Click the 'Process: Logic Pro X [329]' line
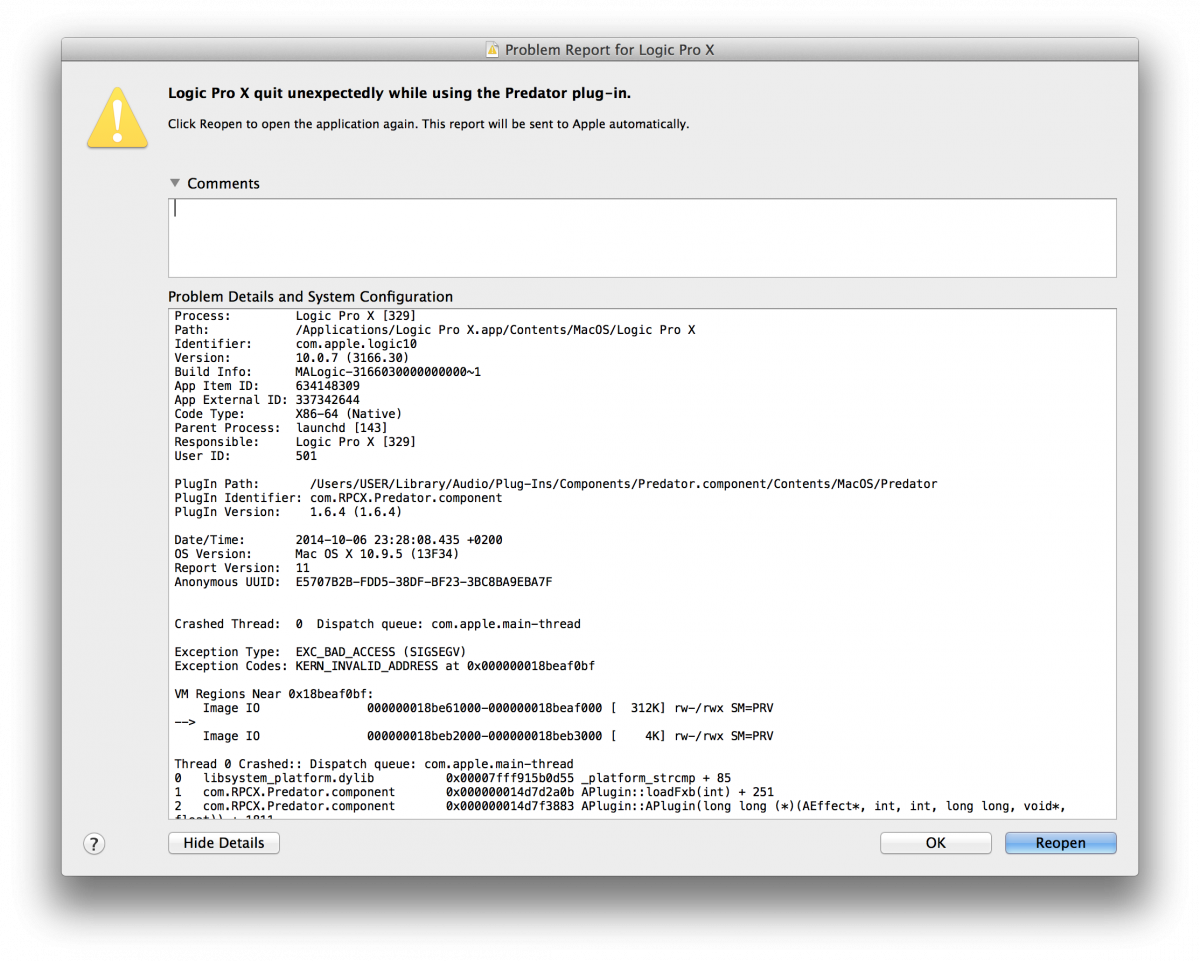Image resolution: width=1200 pixels, height=961 pixels. tap(295, 316)
